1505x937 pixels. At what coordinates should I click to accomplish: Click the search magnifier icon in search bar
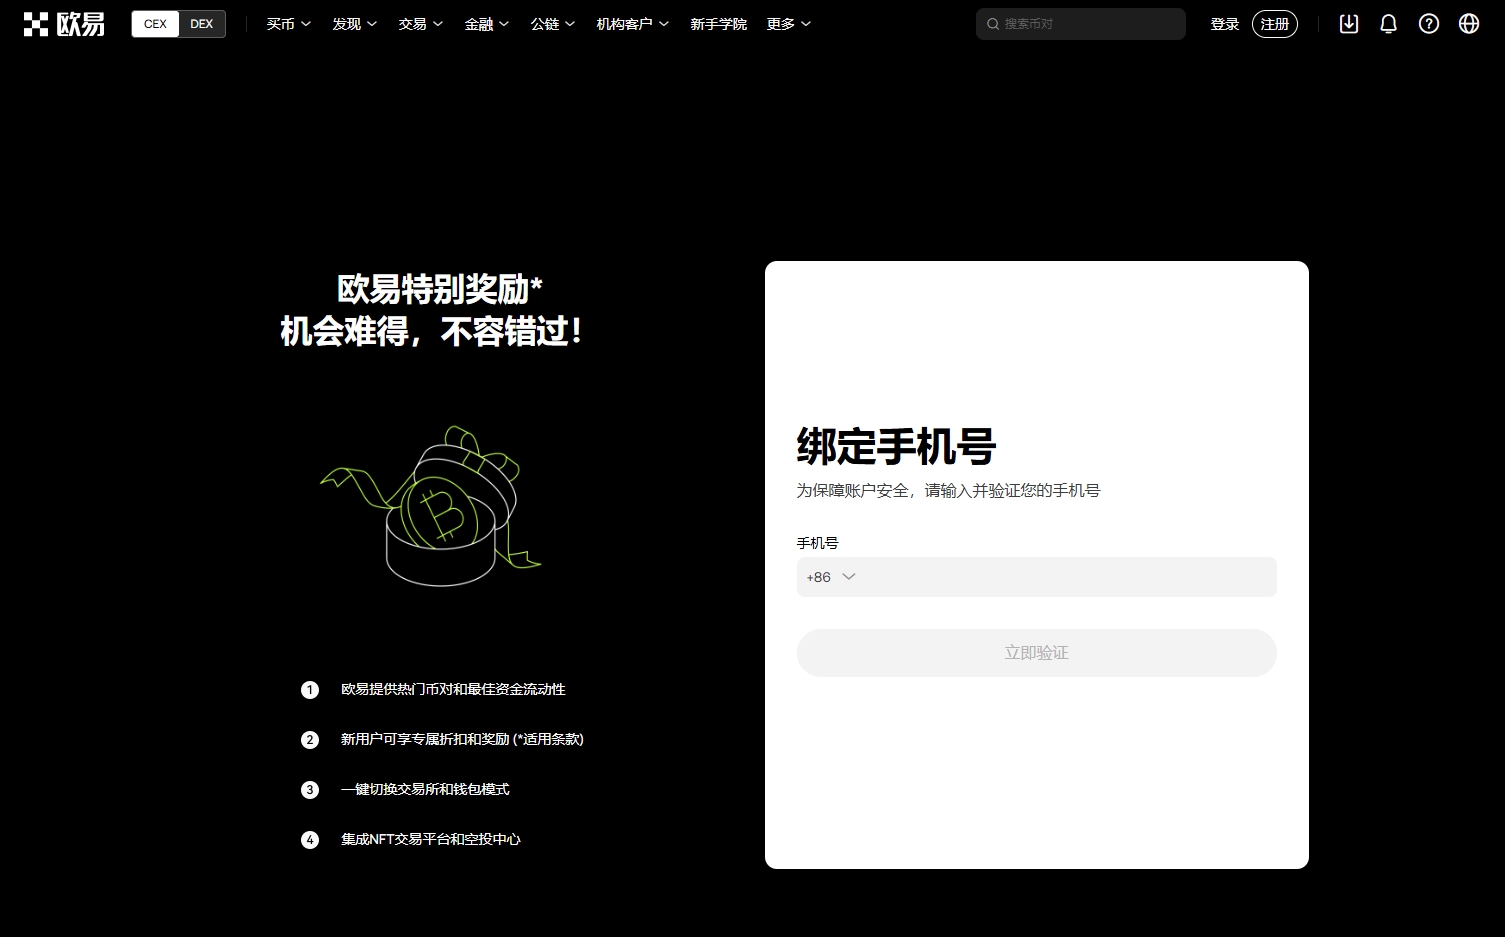(x=992, y=23)
